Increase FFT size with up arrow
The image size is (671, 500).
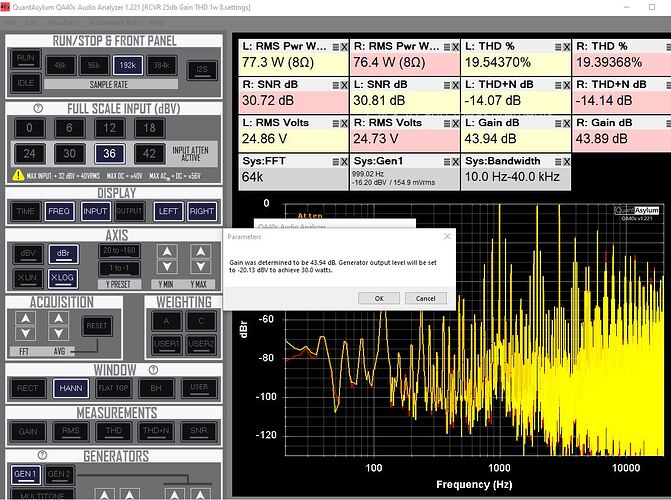pyautogui.click(x=25, y=318)
